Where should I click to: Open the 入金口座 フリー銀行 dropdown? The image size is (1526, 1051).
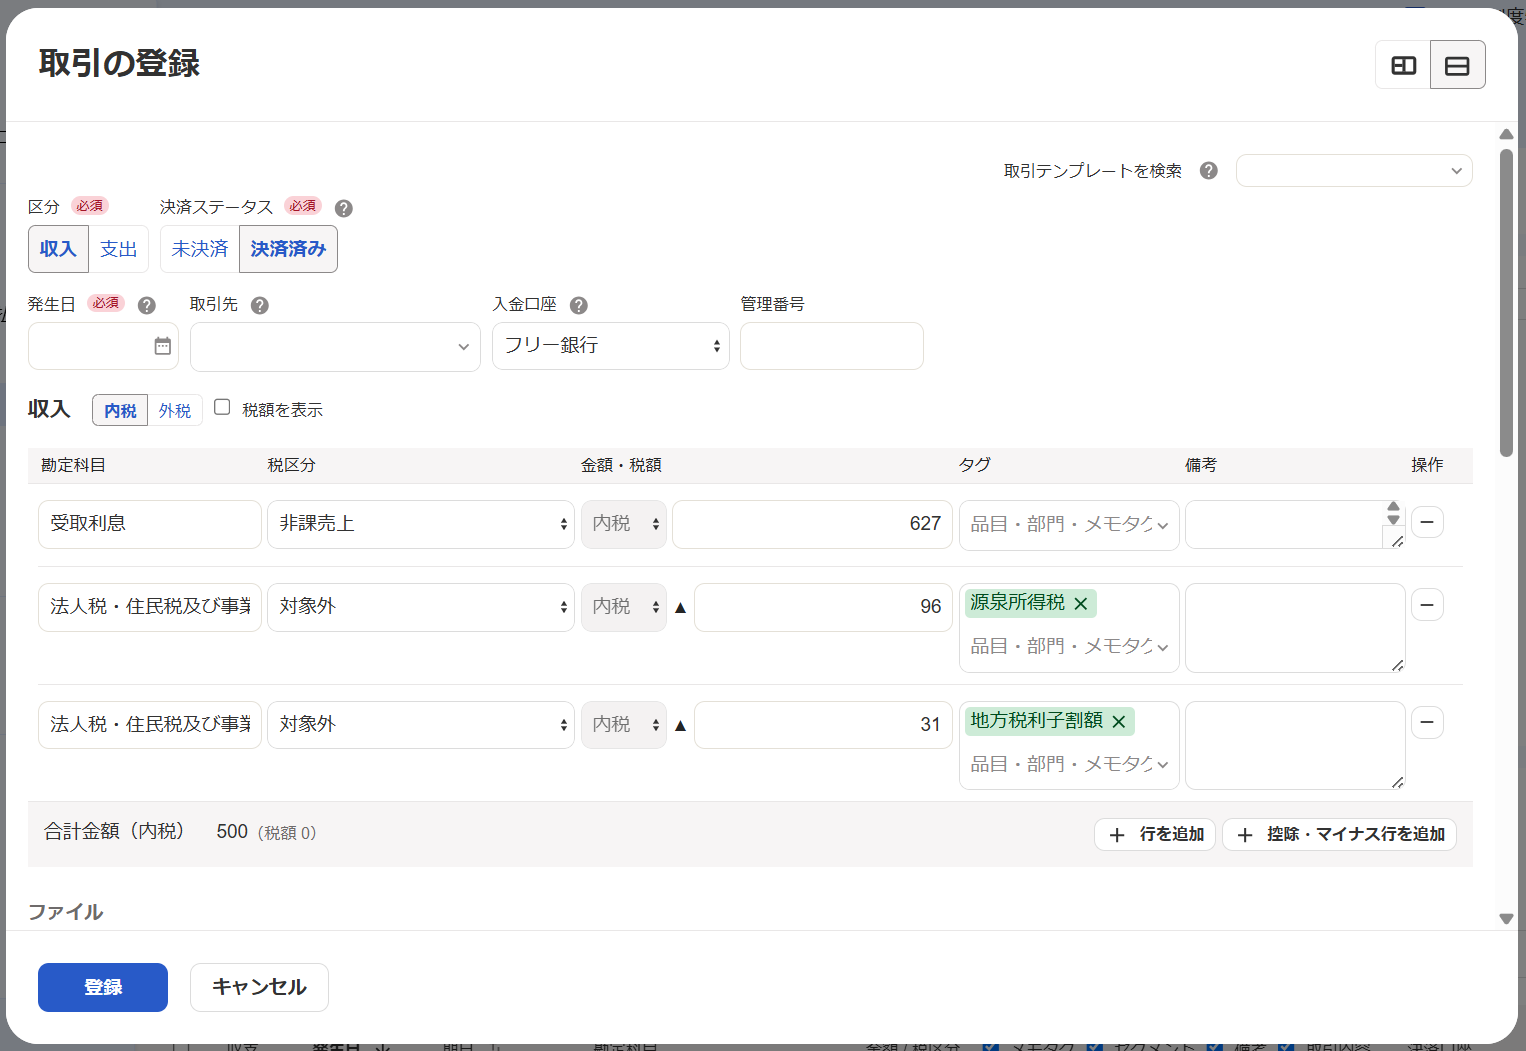(x=611, y=346)
